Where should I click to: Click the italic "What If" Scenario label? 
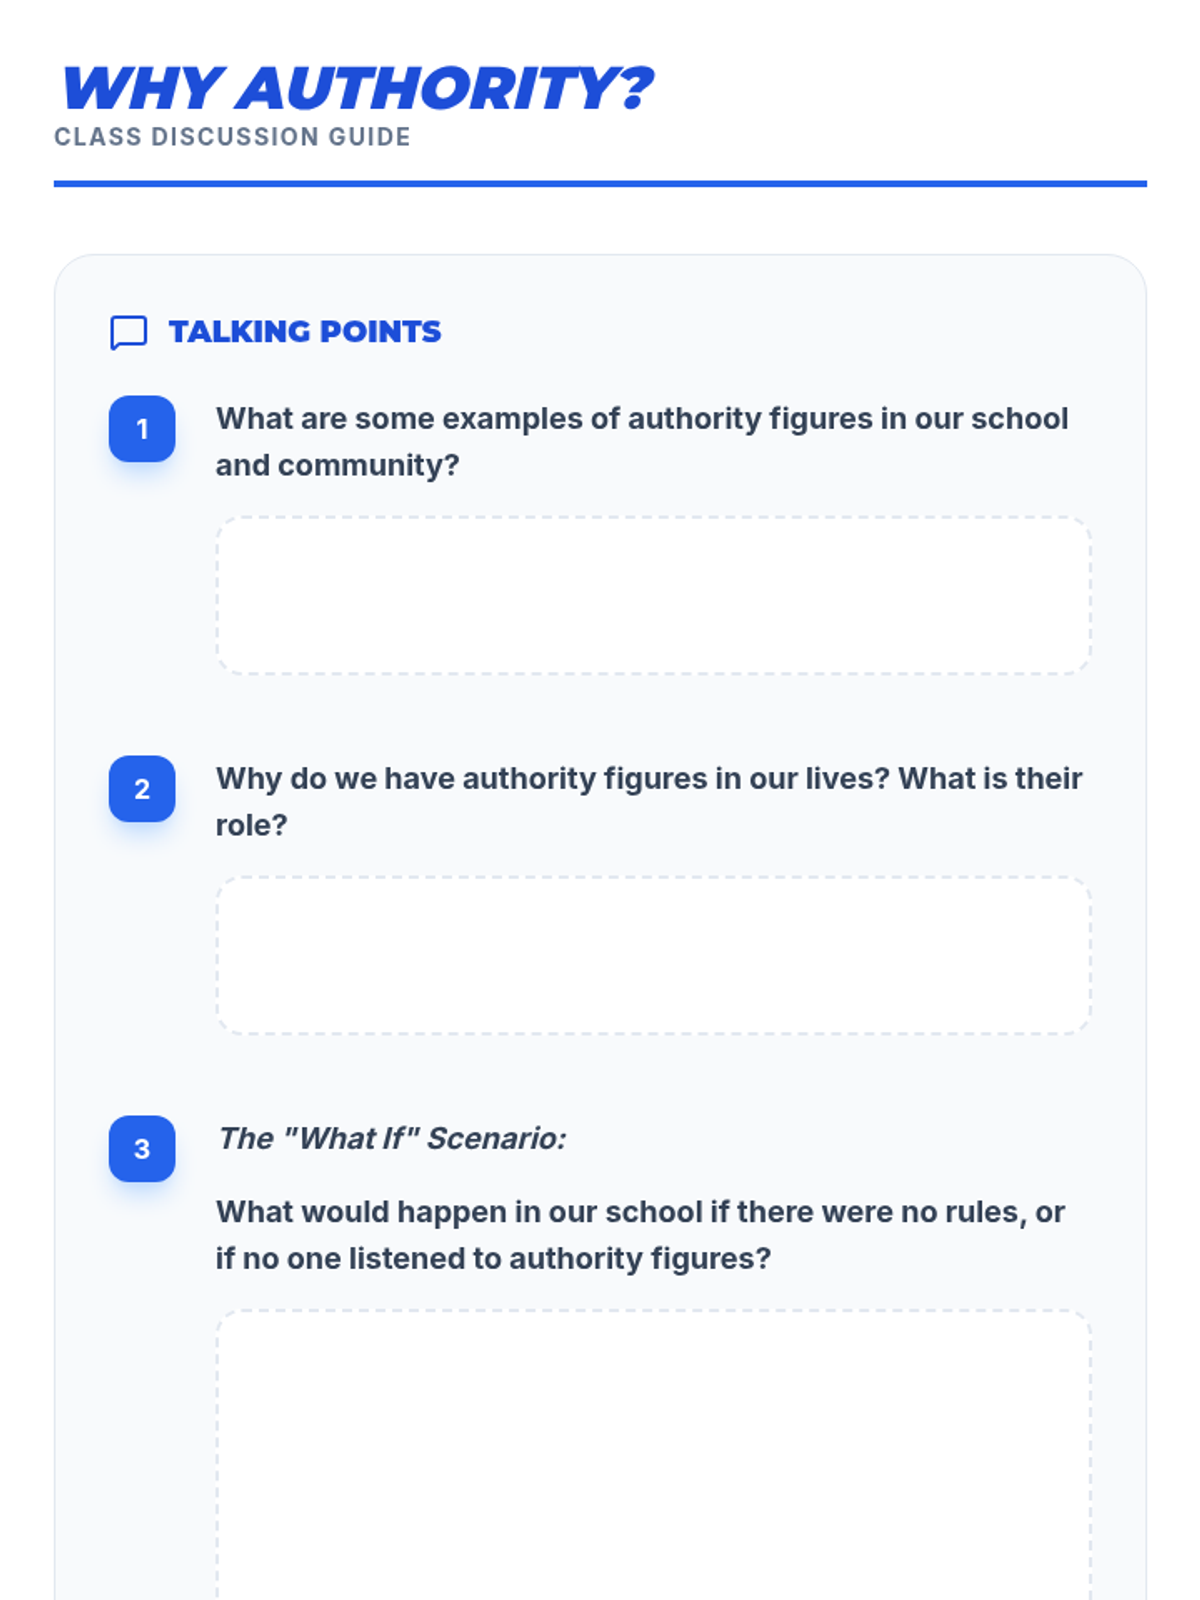pyautogui.click(x=392, y=1139)
